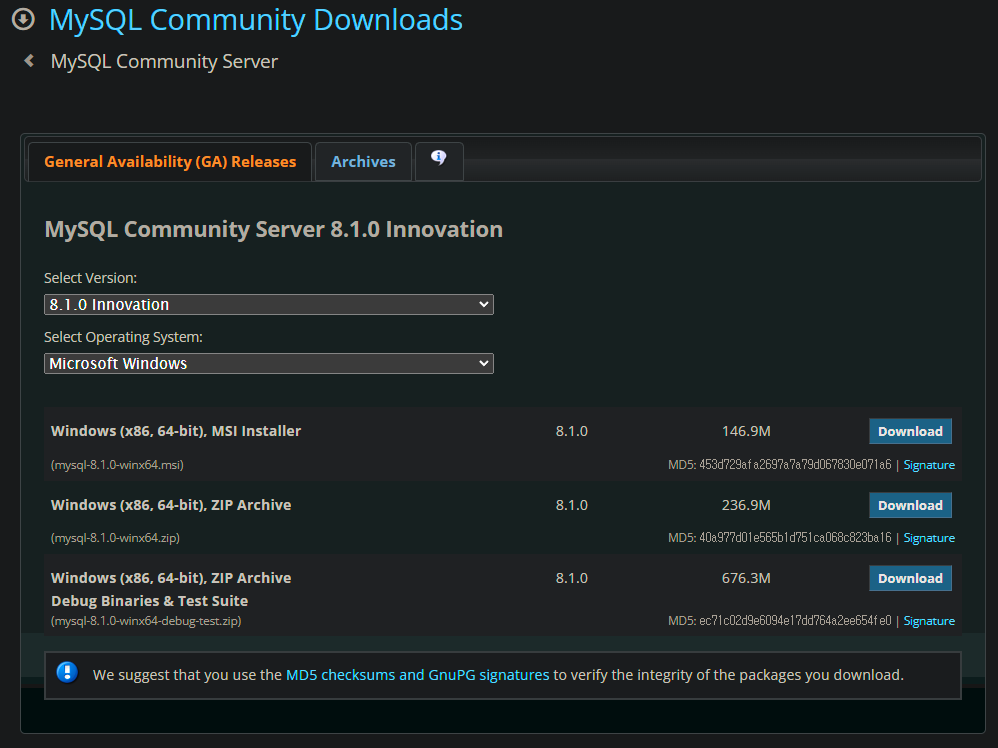
Task: Click heading MySQL Community Server 8.1.0 Innovation
Action: 274,229
